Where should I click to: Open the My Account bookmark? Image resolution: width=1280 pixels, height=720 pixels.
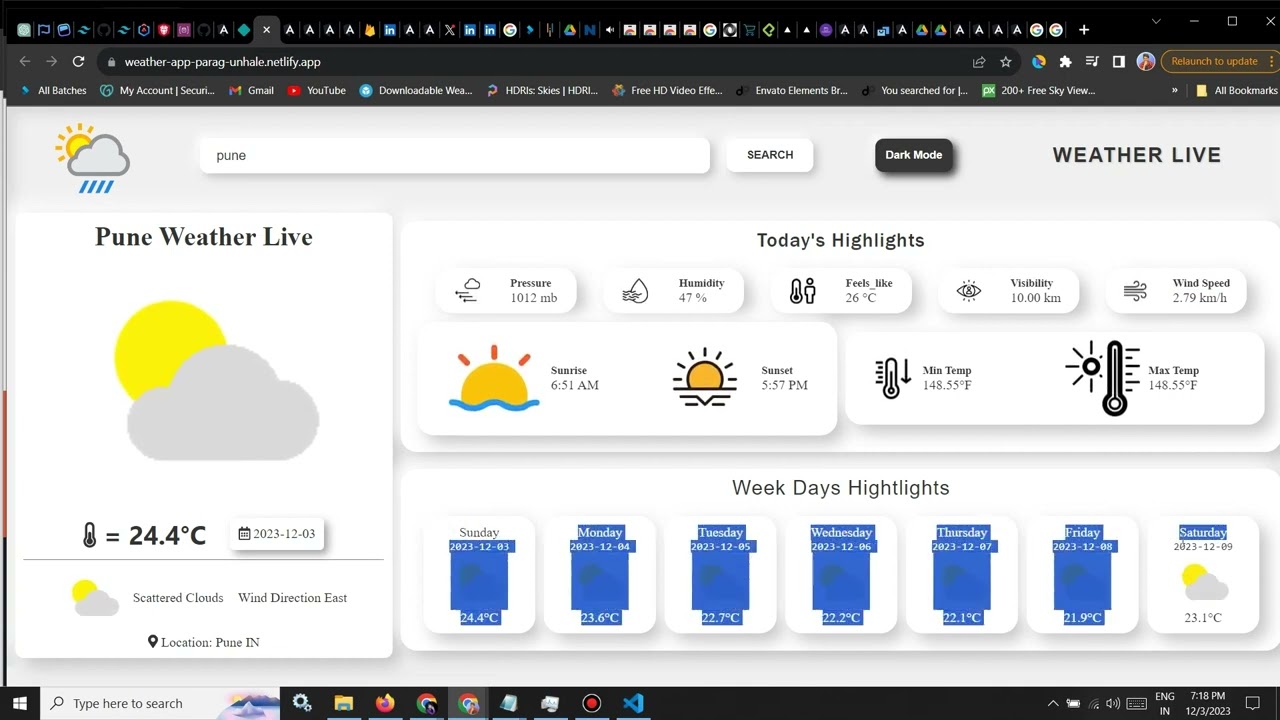[157, 90]
